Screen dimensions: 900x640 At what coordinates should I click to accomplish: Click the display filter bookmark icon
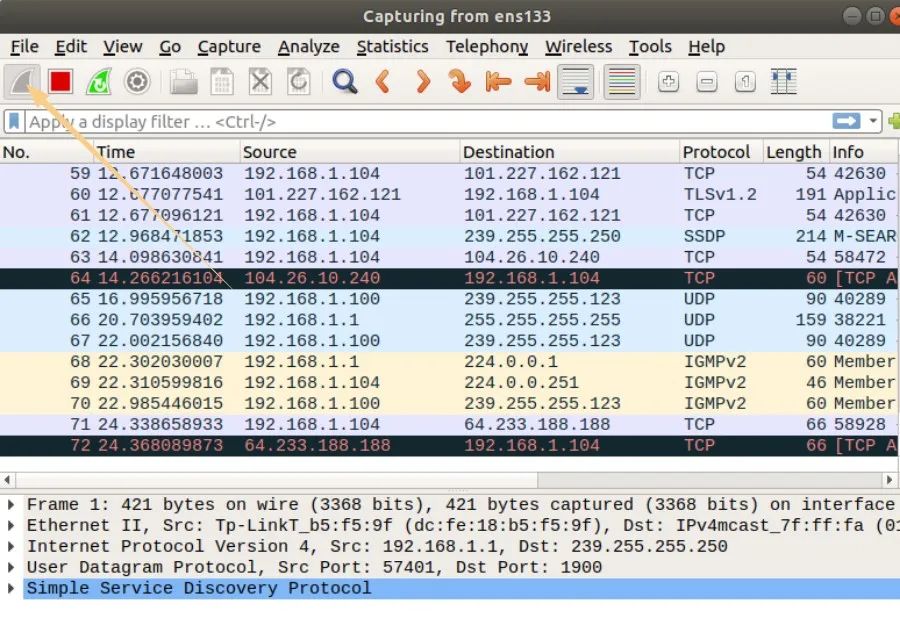click(x=14, y=122)
